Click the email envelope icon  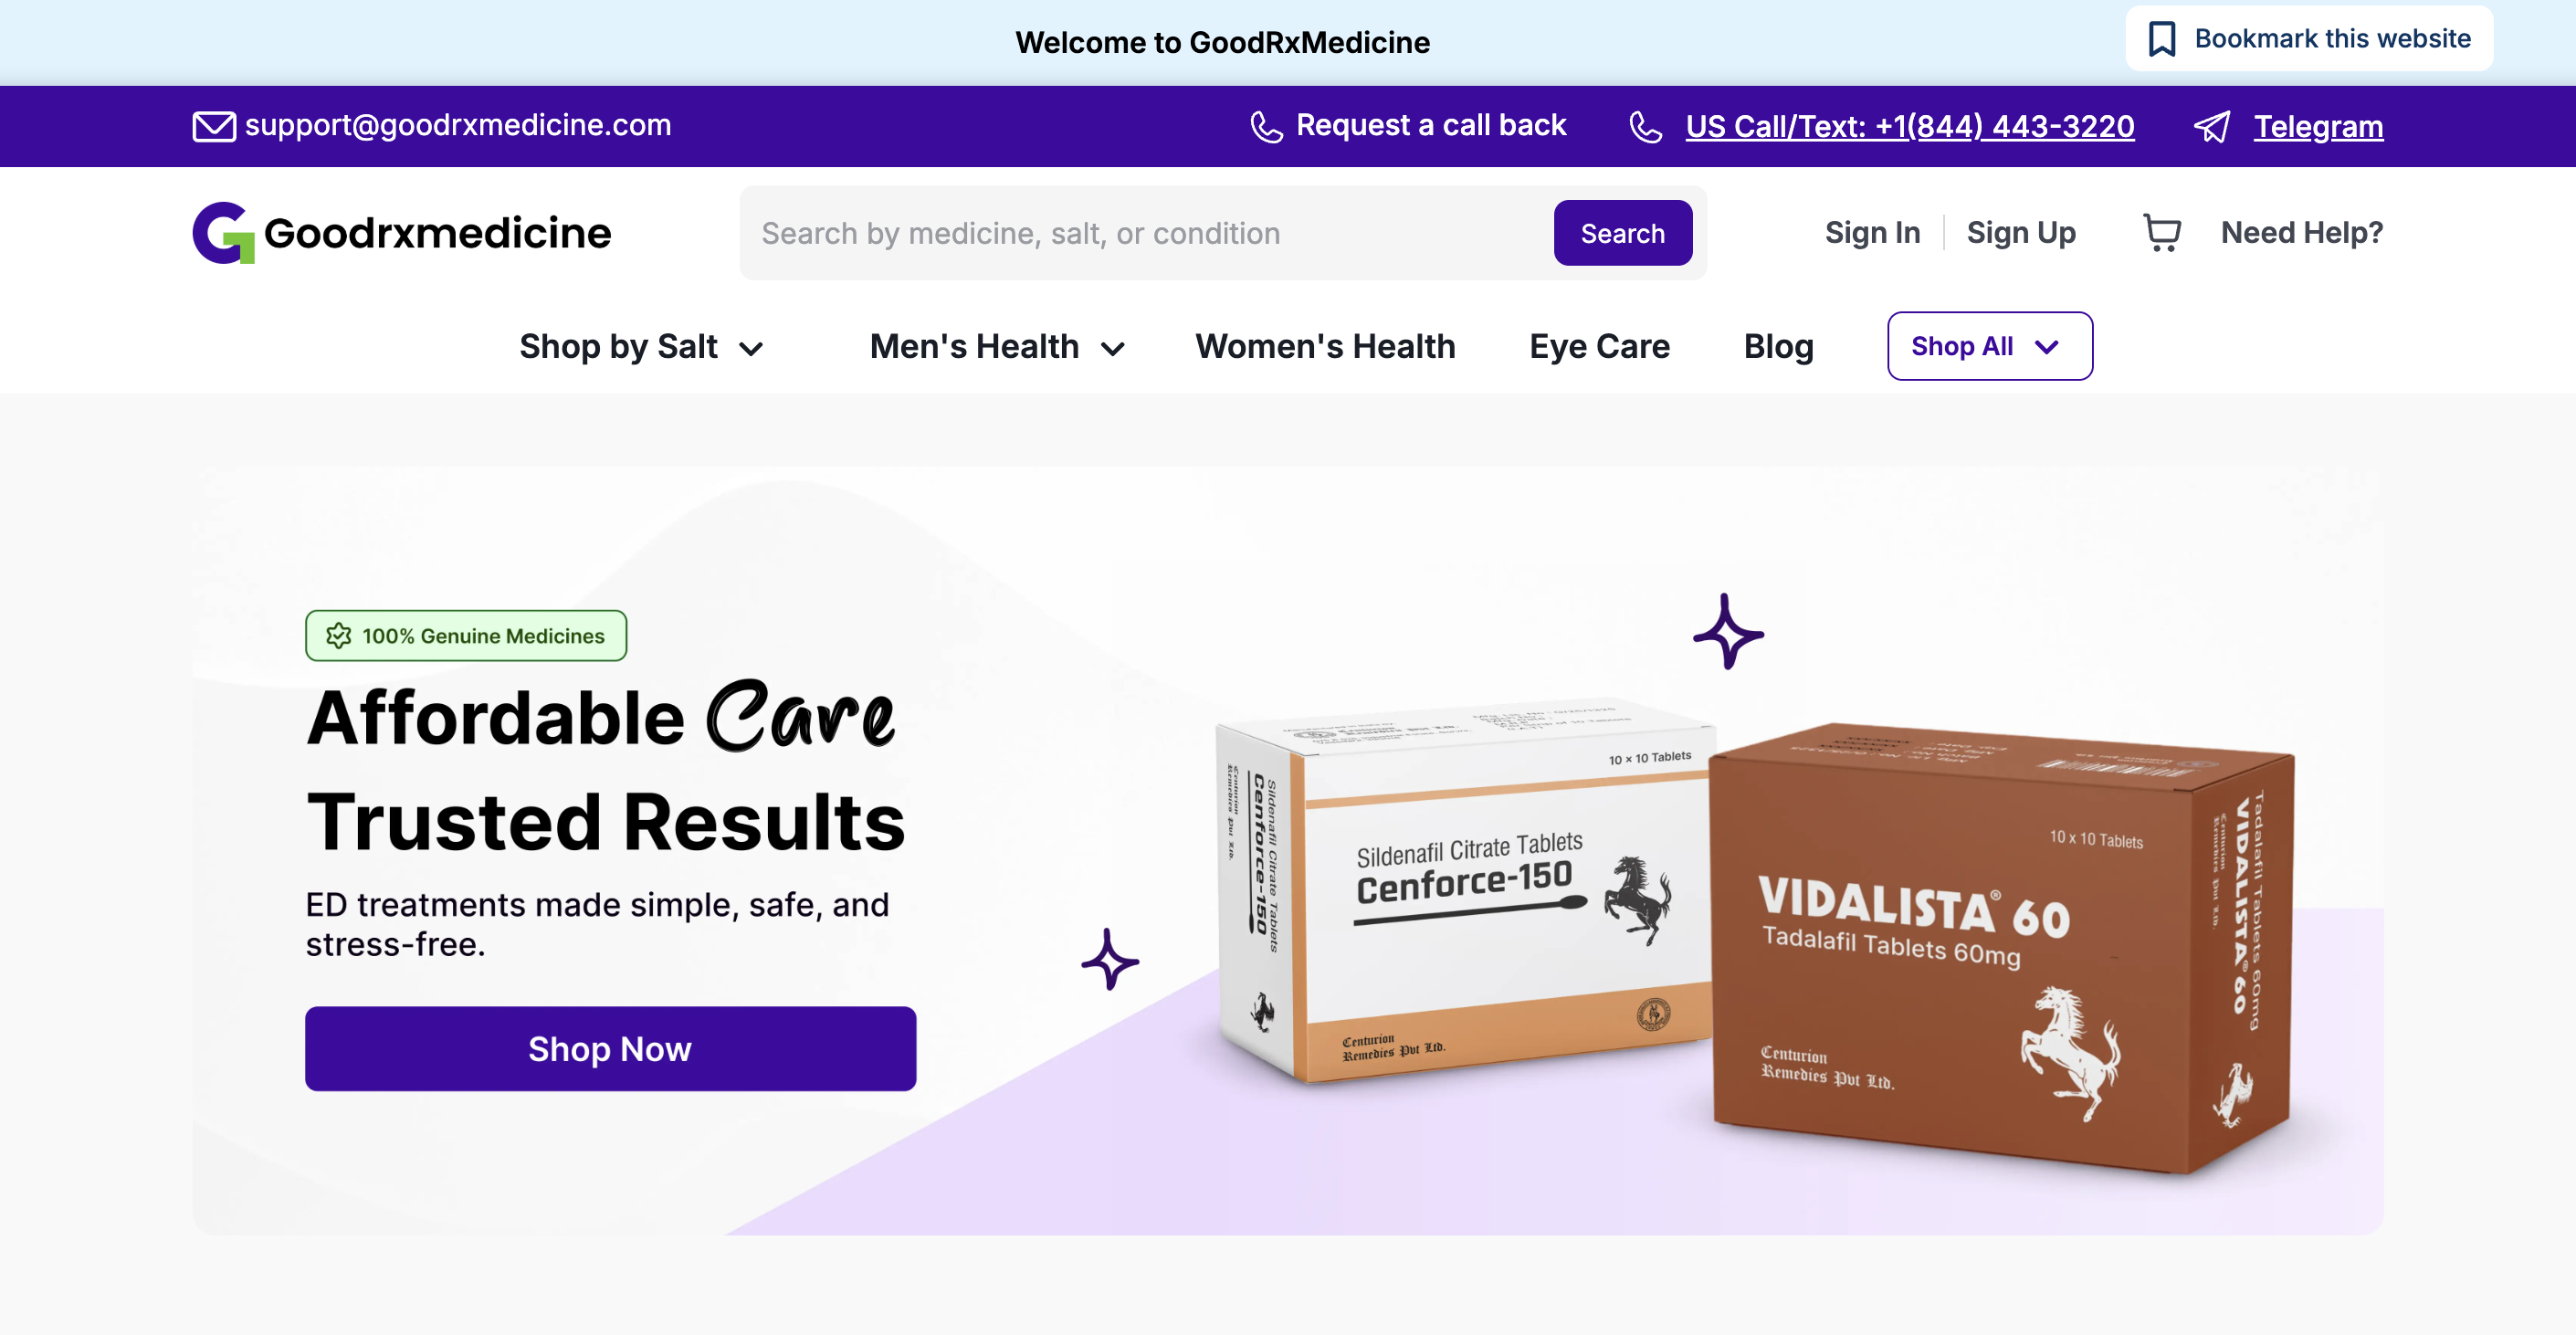pyautogui.click(x=214, y=126)
